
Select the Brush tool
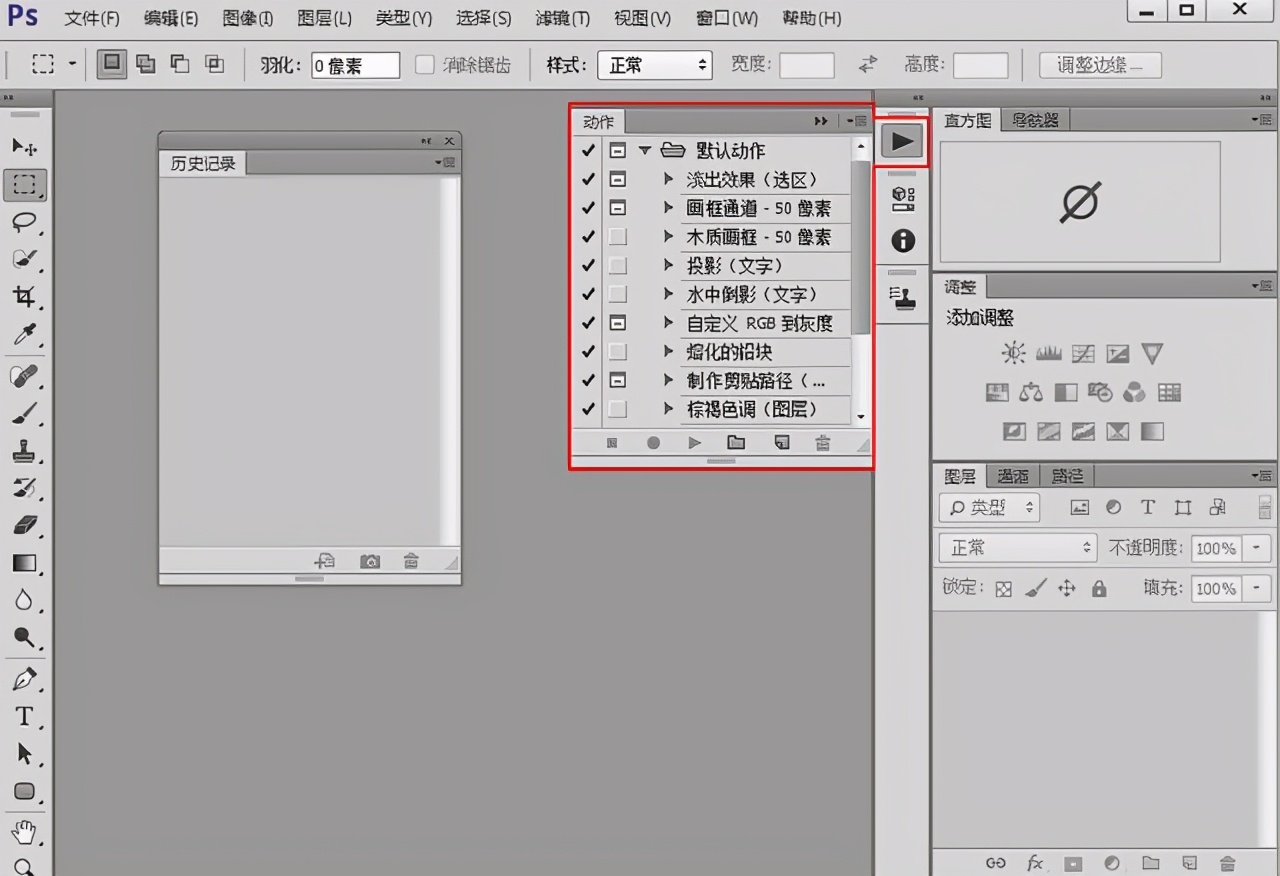coord(25,414)
